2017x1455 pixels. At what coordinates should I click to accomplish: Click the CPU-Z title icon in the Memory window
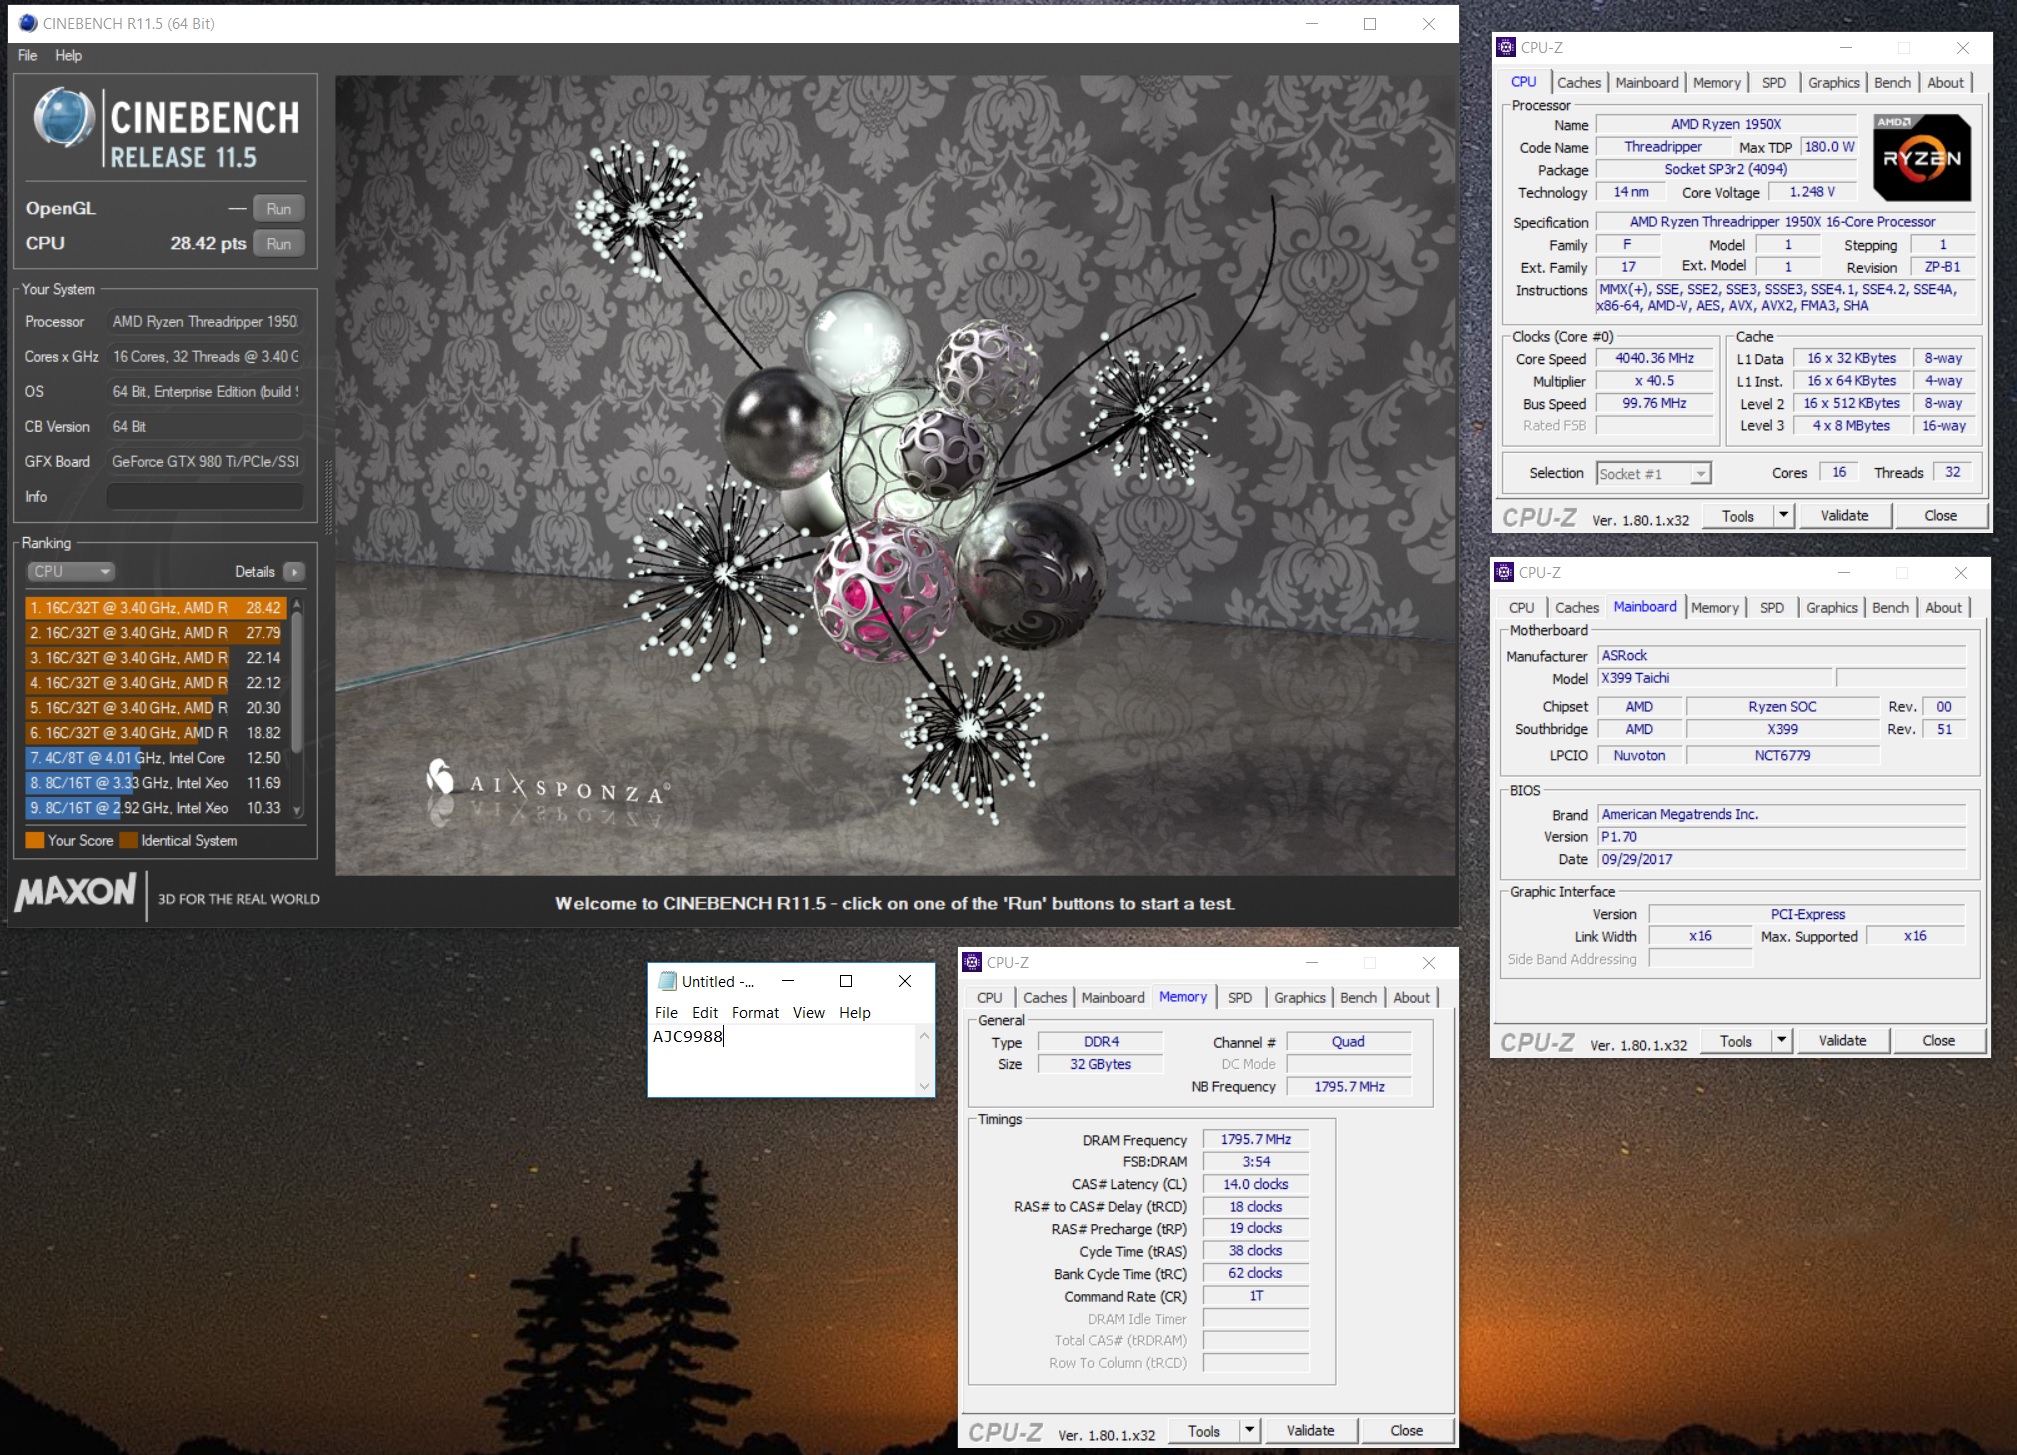click(x=971, y=962)
